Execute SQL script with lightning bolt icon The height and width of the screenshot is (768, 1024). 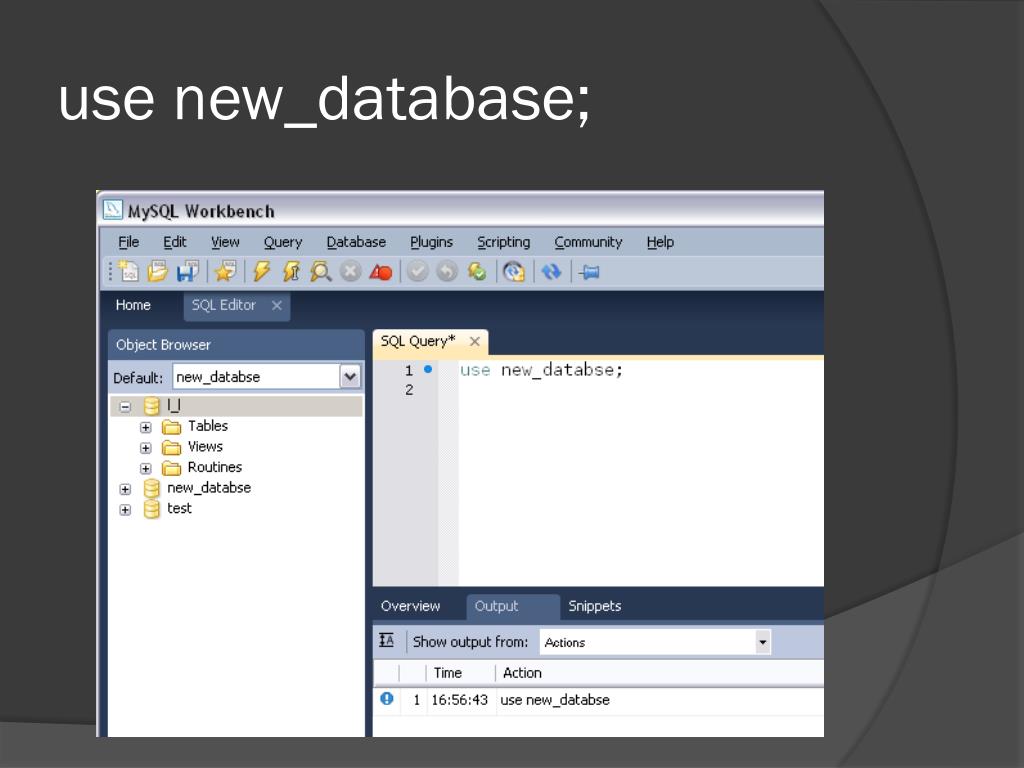click(261, 271)
